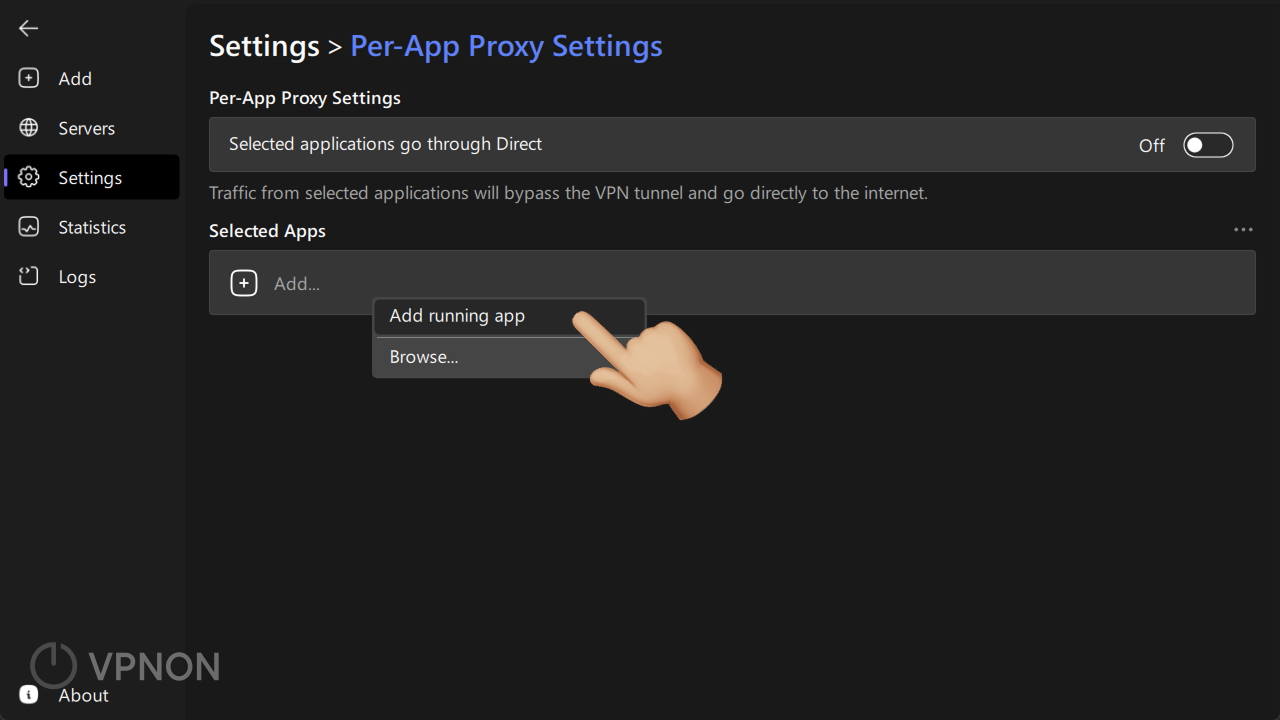Open Per-App Proxy Settings breadcrumb link
This screenshot has width=1280, height=720.
click(x=506, y=46)
